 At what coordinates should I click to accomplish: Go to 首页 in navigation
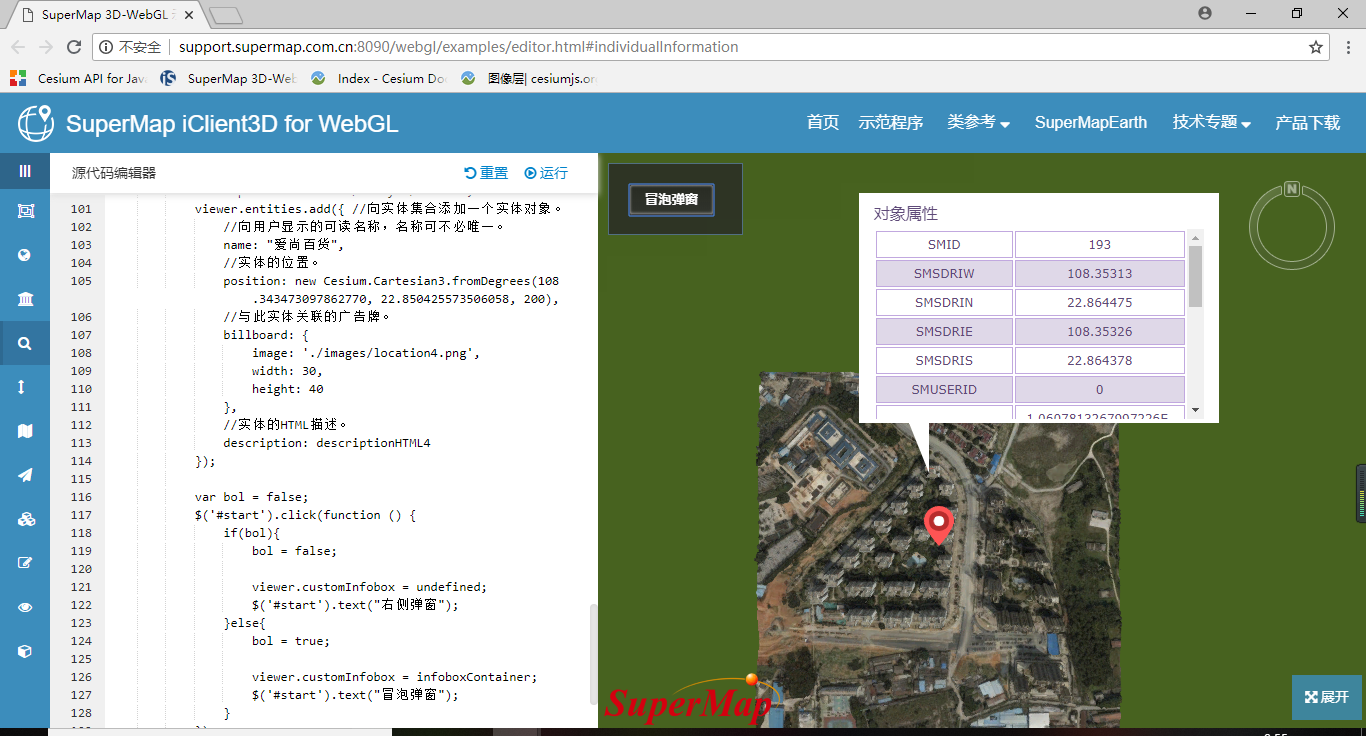coord(823,122)
